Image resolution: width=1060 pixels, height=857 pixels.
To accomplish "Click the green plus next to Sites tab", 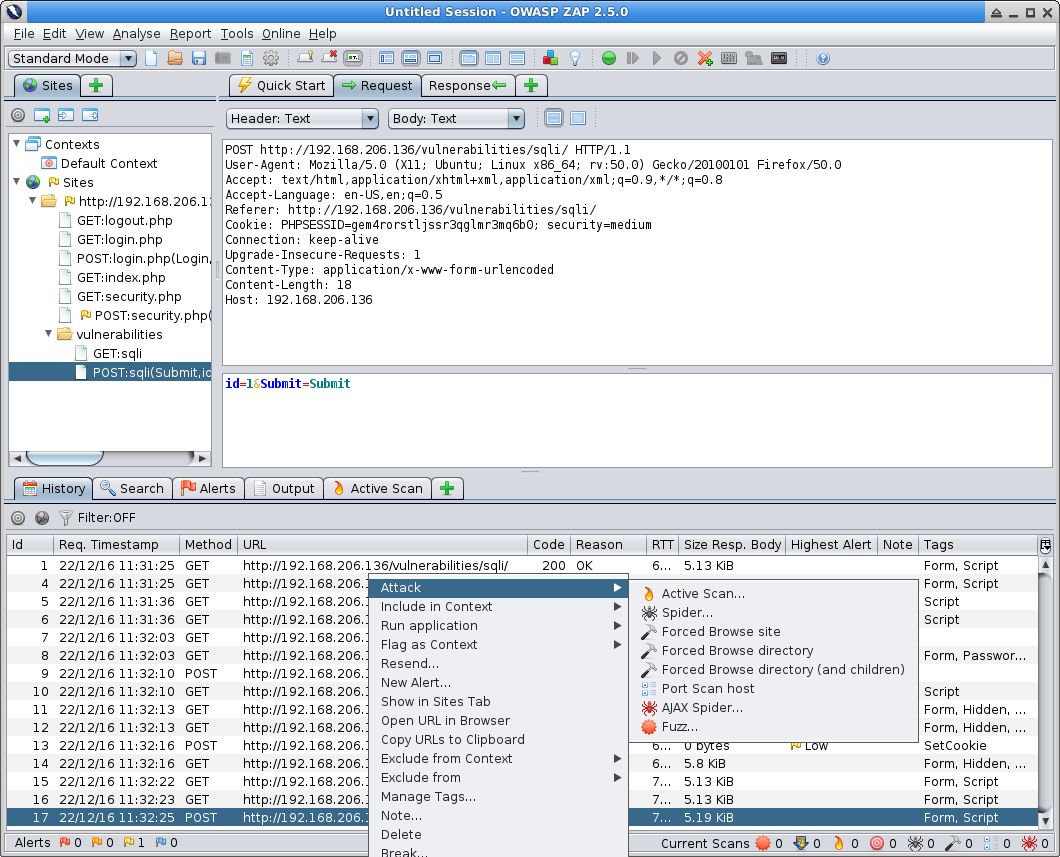I will point(96,85).
